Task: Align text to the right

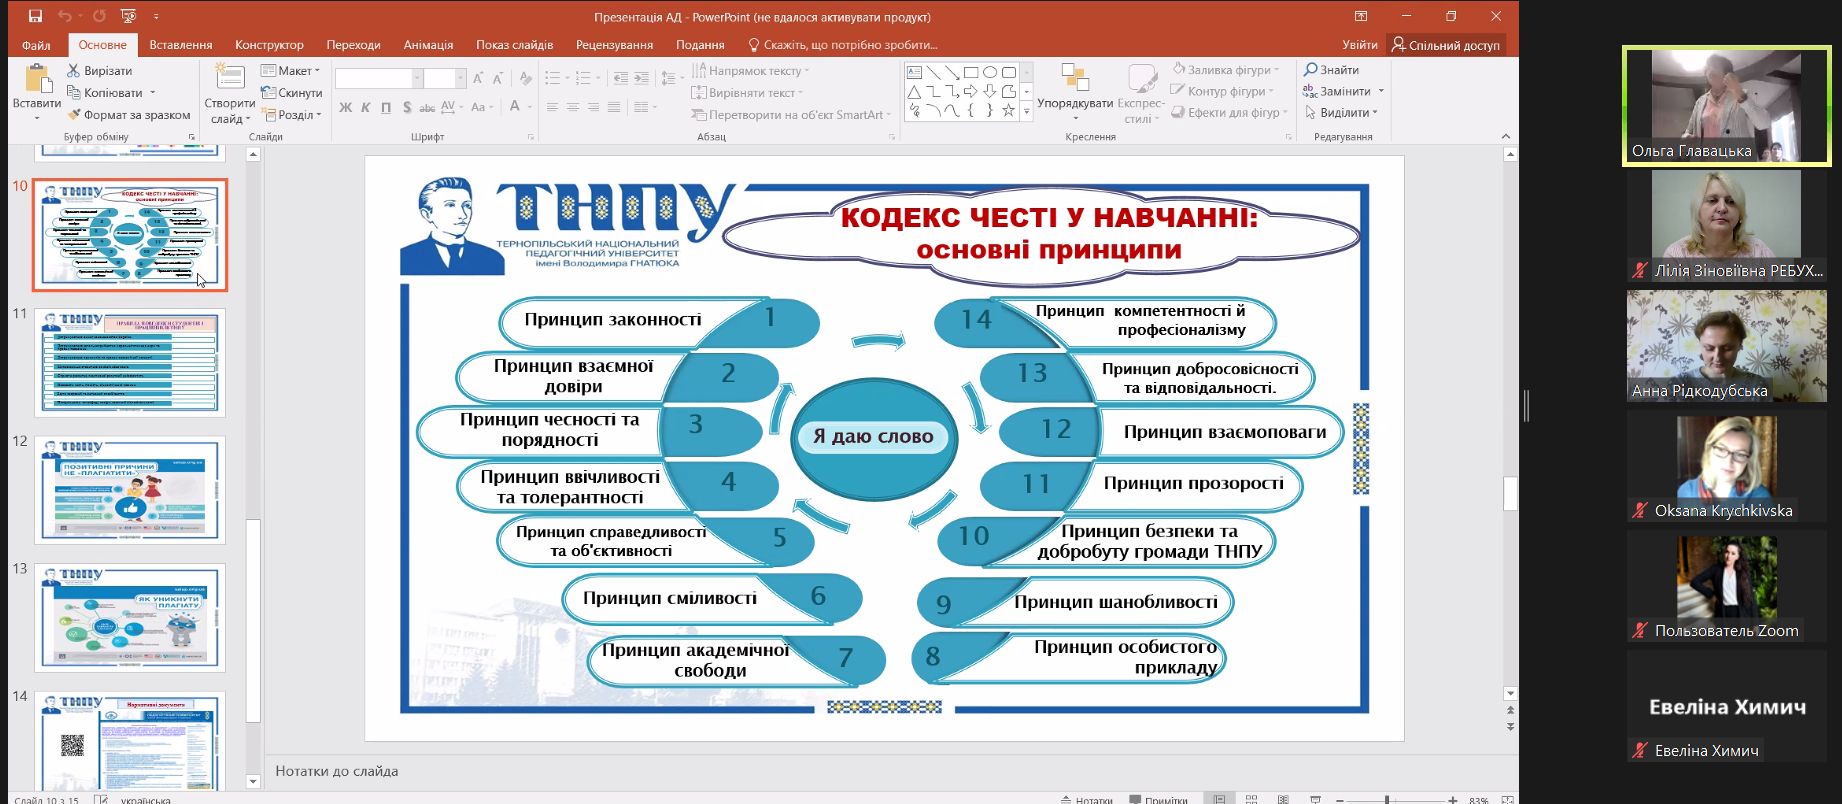Action: 594,107
